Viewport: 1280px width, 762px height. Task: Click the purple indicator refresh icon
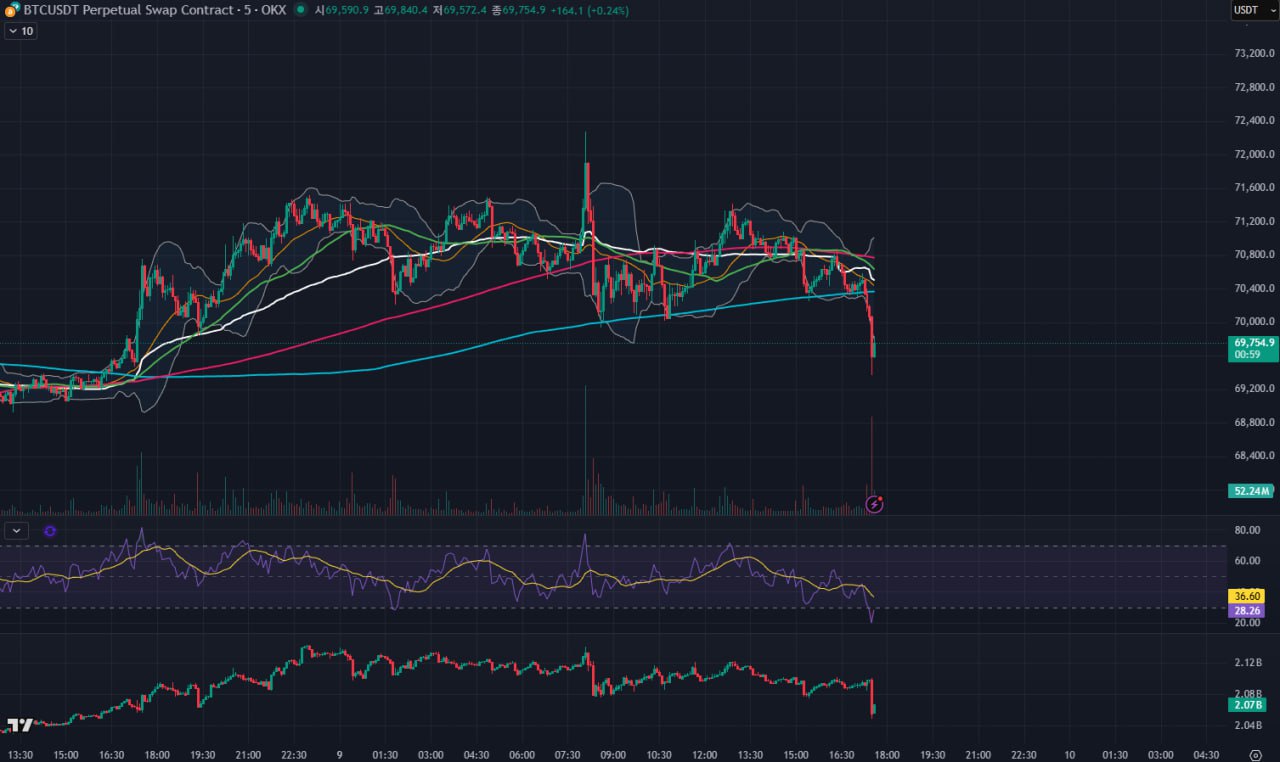(x=50, y=532)
